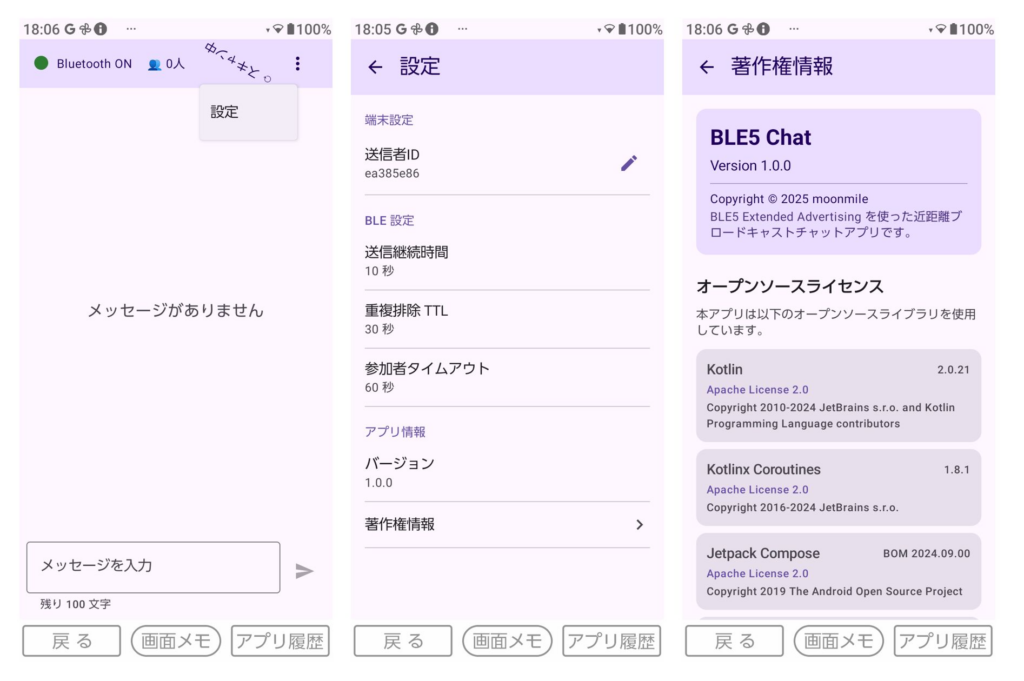This screenshot has height=681, width=1024.
Task: Expand 著作権情報 using its chevron arrow
Action: 639,525
